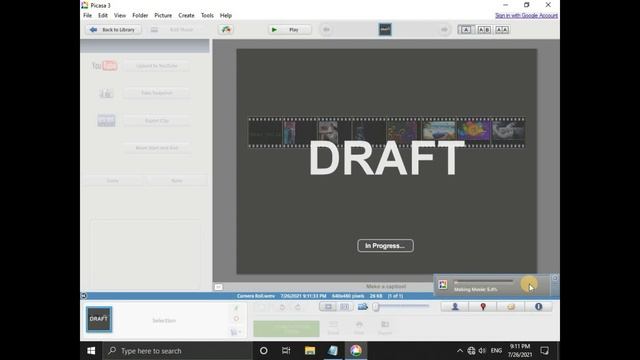Open the View menu

coord(120,16)
